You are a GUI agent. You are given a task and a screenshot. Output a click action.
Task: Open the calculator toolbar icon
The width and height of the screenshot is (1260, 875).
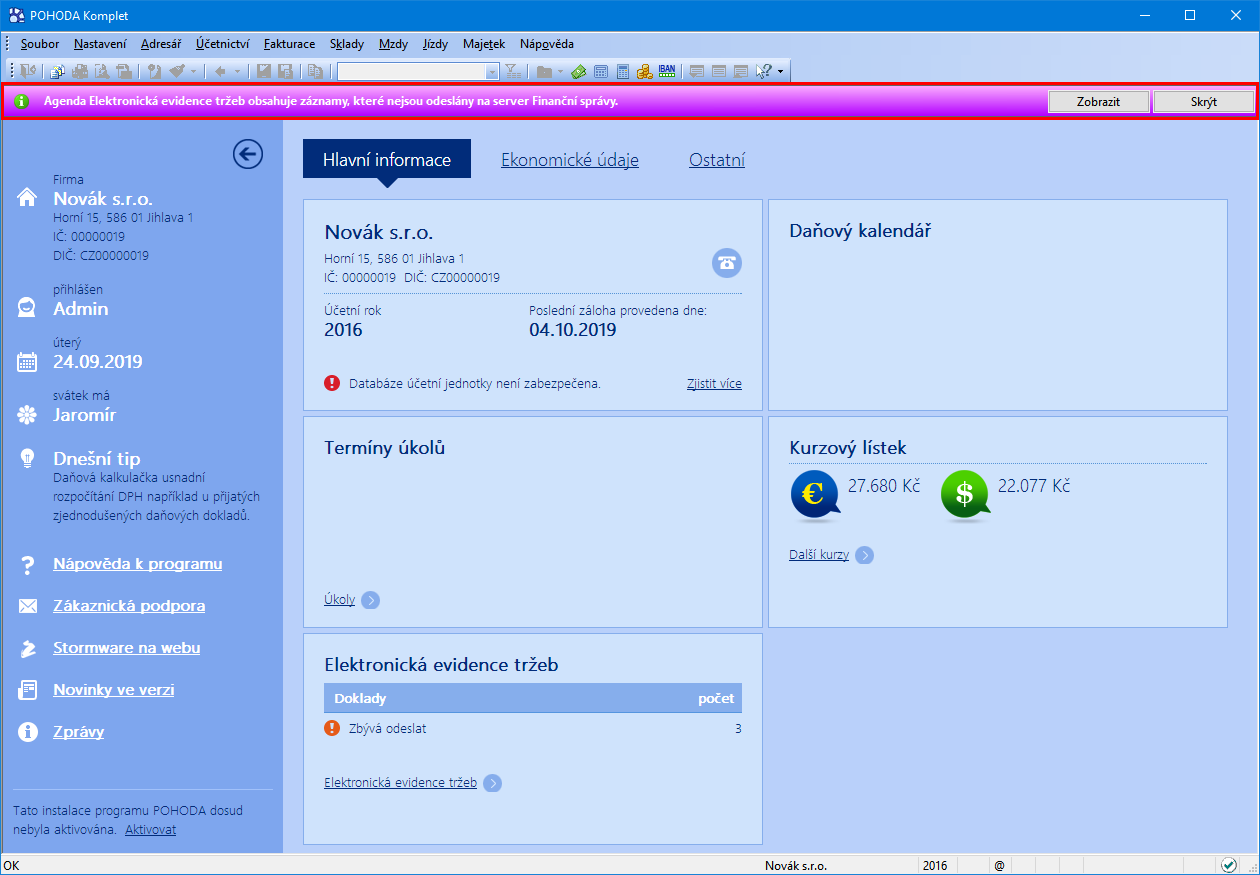click(623, 71)
